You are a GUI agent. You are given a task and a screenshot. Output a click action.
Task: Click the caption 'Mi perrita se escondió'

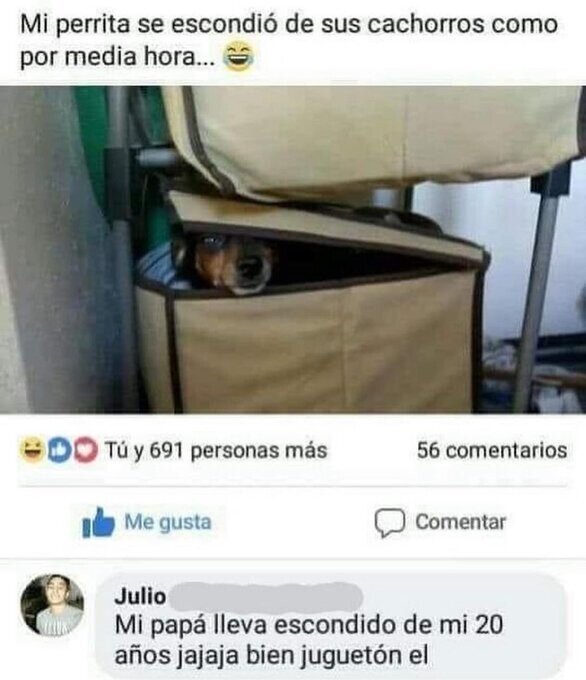tap(149, 24)
